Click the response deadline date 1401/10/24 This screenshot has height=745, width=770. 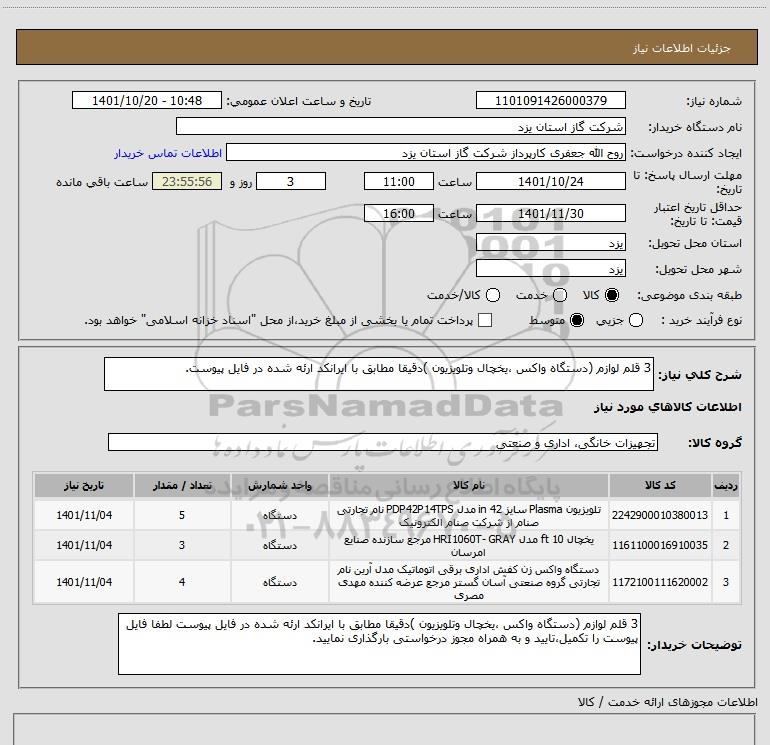pyautogui.click(x=550, y=181)
